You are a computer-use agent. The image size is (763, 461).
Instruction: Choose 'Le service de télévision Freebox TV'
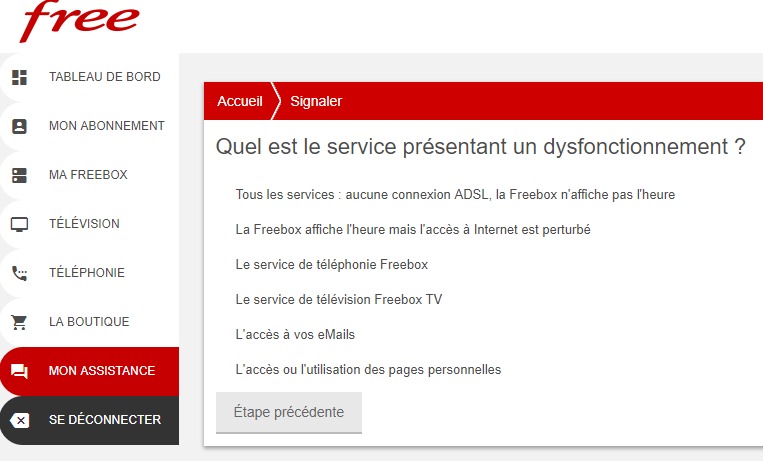338,299
